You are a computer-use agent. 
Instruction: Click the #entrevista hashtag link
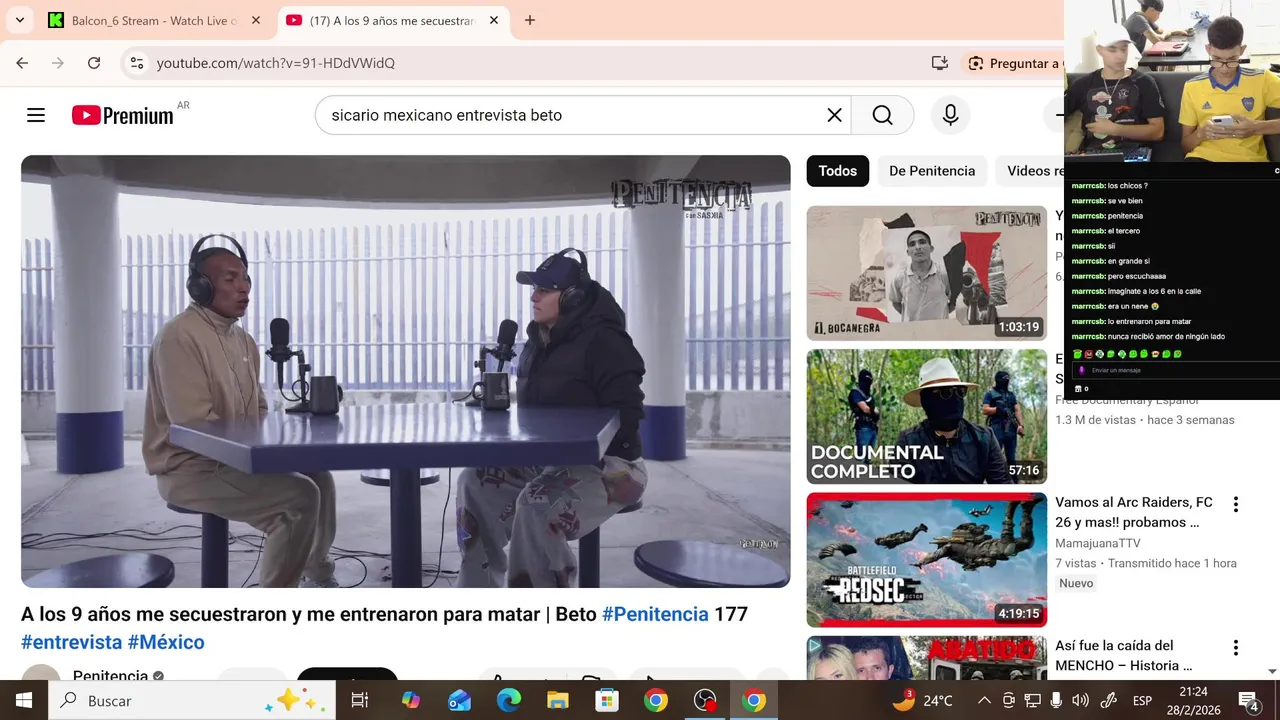click(x=71, y=642)
